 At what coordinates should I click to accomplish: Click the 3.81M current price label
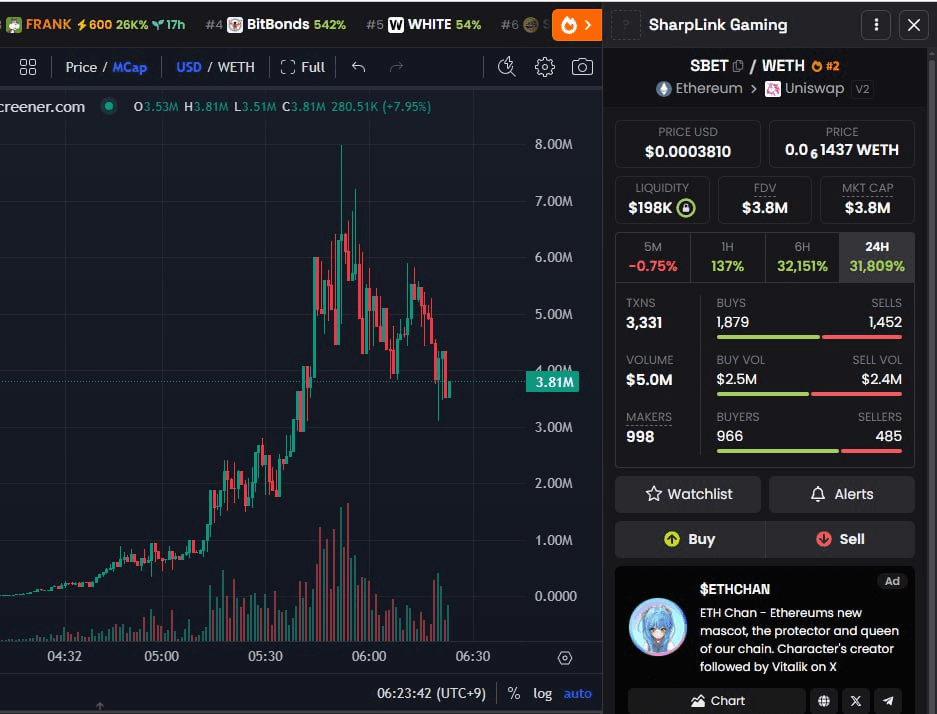point(553,382)
